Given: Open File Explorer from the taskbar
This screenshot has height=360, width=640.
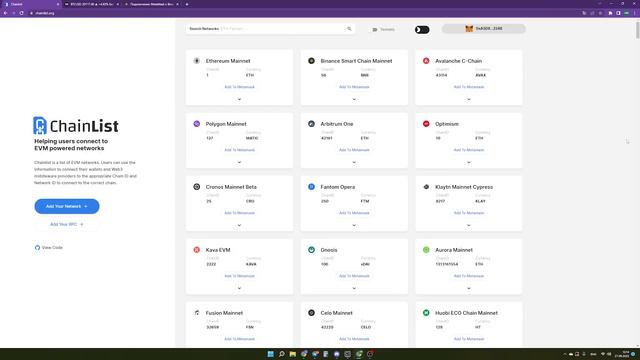Looking at the screenshot, I should pyautogui.click(x=293, y=354).
